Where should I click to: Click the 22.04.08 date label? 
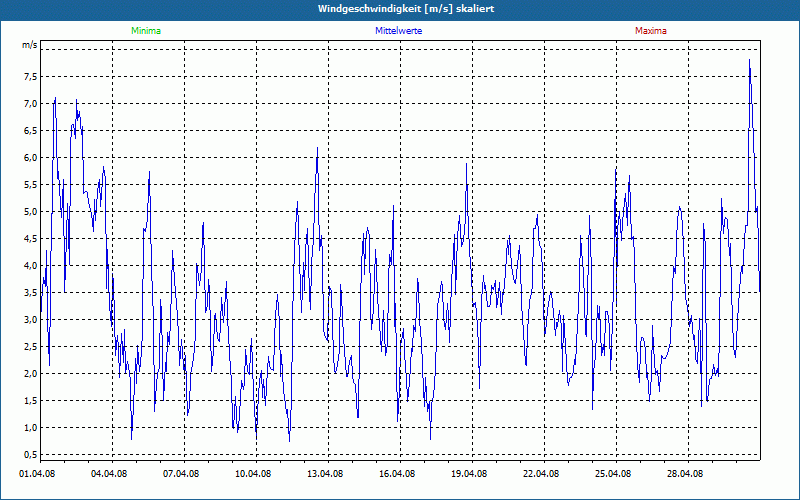(x=541, y=474)
